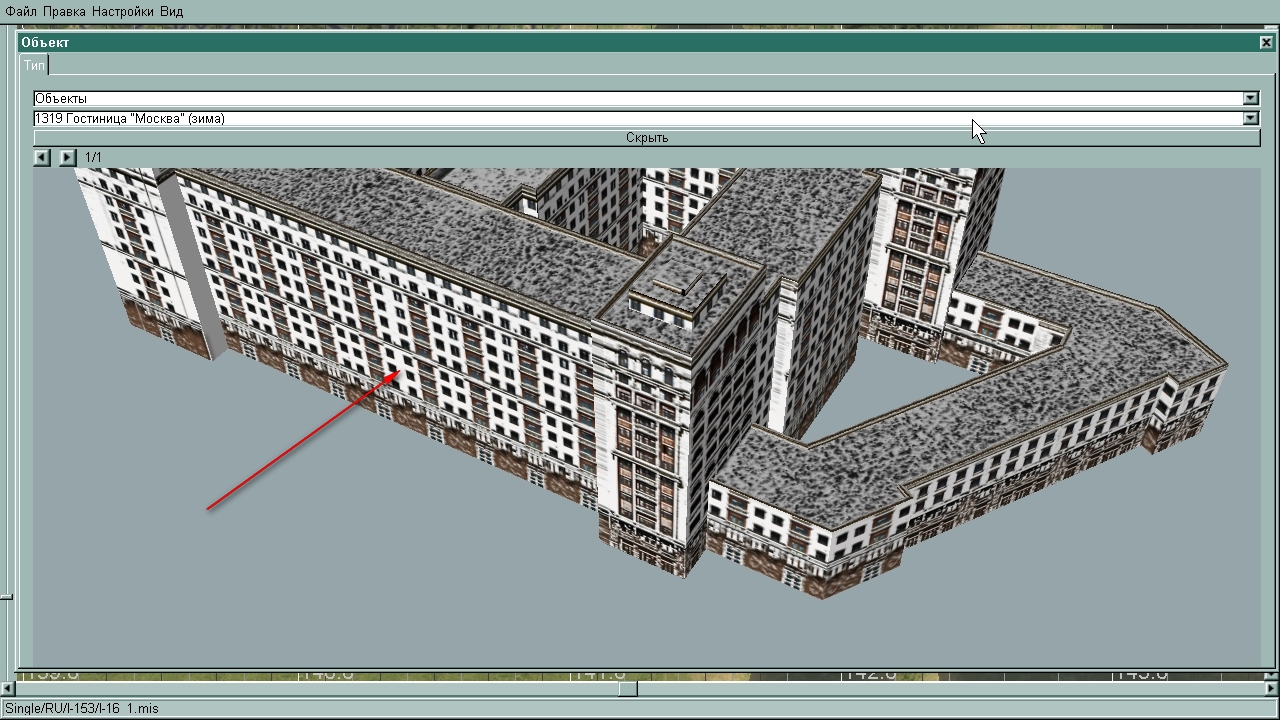The height and width of the screenshot is (720, 1280).
Task: Open the Правка menu
Action: point(65,11)
